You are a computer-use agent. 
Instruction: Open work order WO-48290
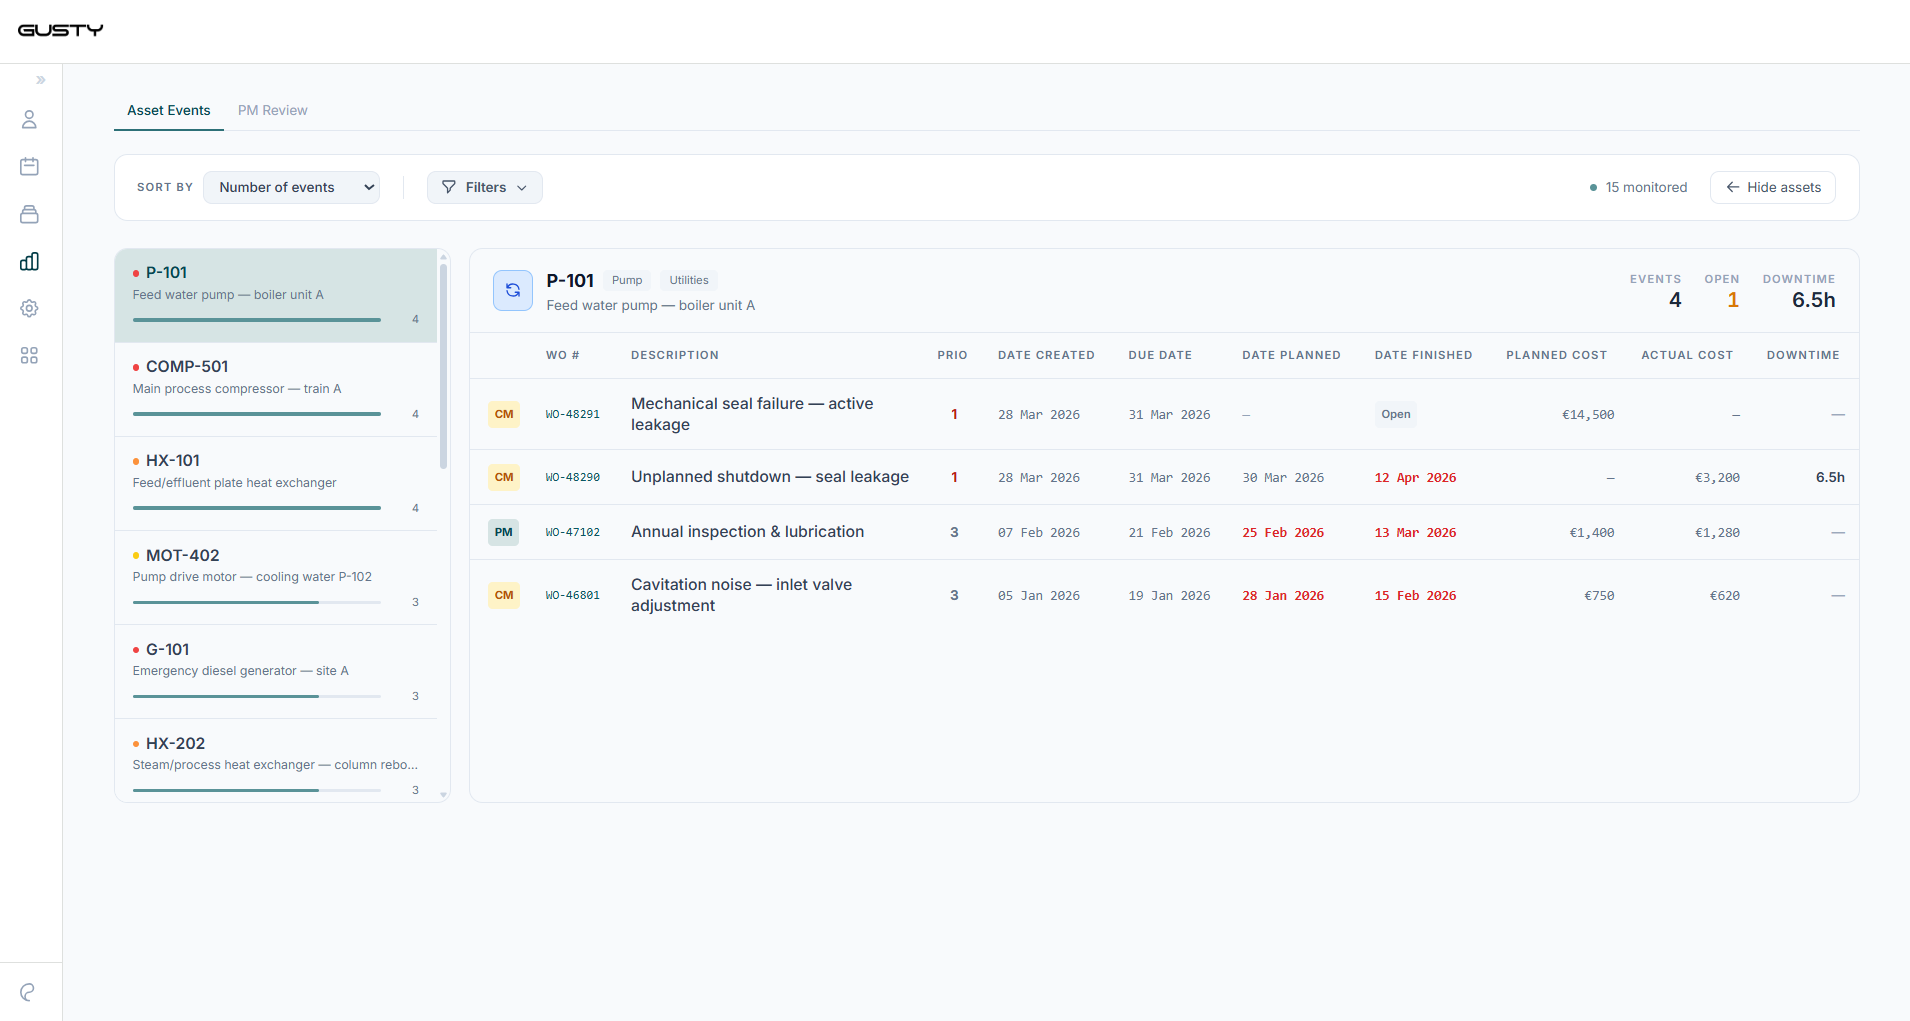tap(573, 477)
